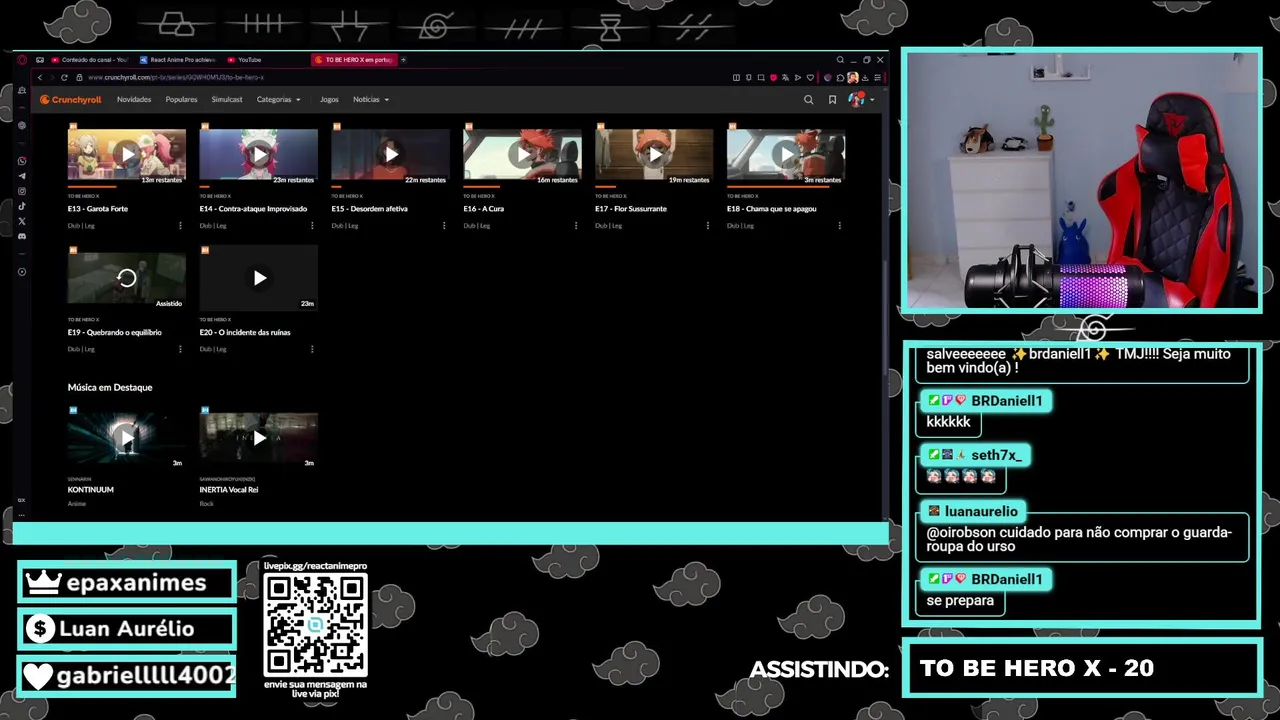Open the KONTINUUM title link
The height and width of the screenshot is (720, 1280).
pyautogui.click(x=91, y=490)
